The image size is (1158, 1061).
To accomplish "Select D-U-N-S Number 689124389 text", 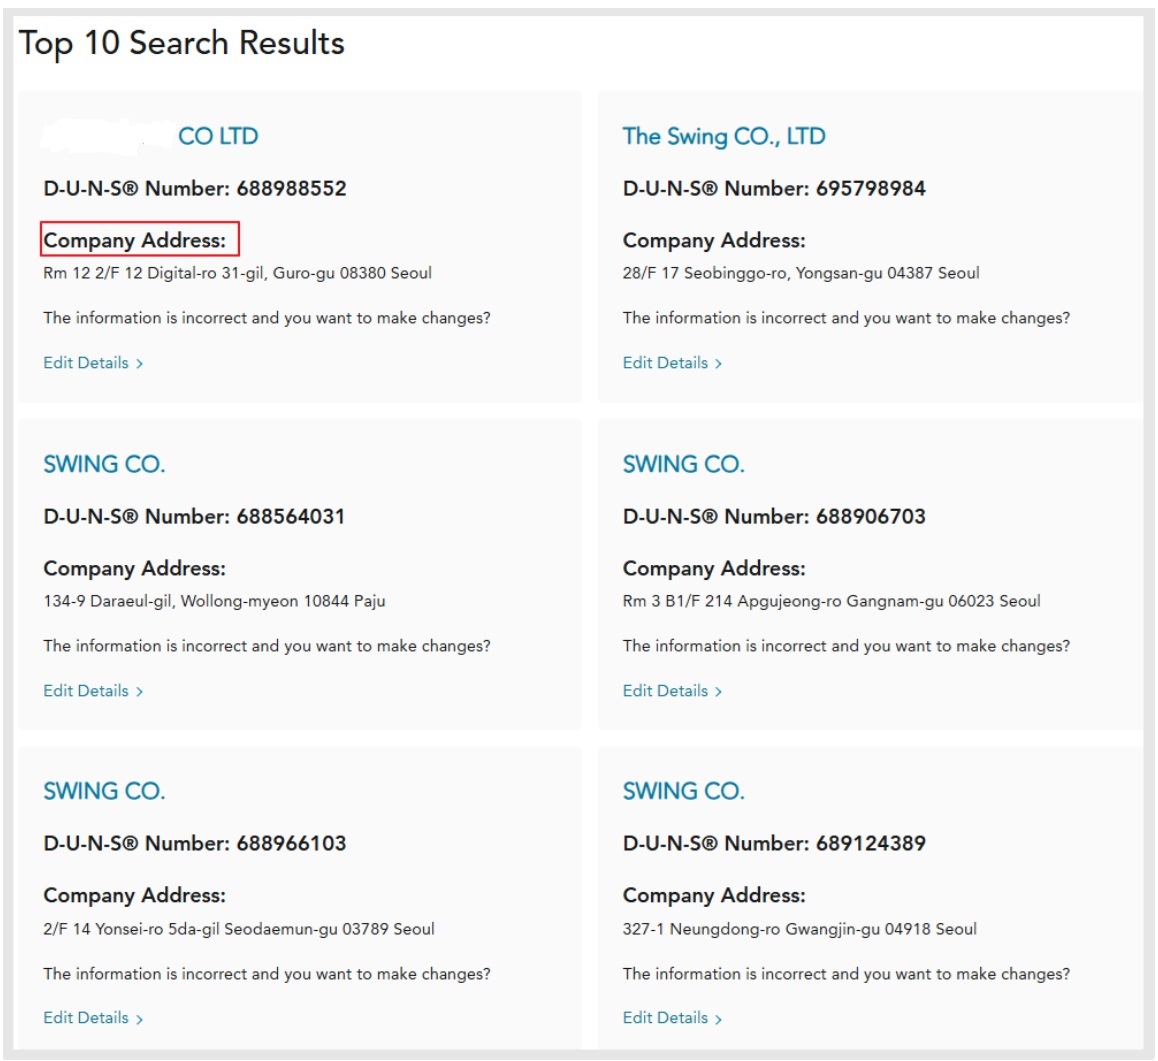I will (774, 843).
